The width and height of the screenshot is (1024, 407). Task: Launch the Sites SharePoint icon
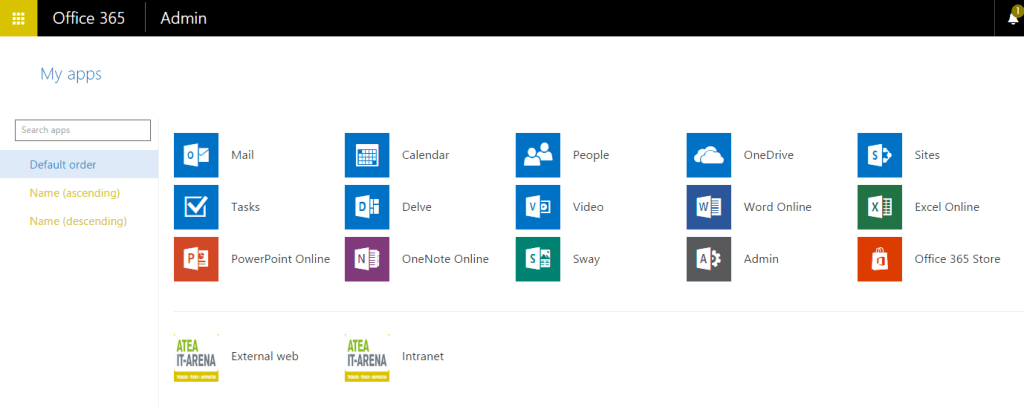880,155
